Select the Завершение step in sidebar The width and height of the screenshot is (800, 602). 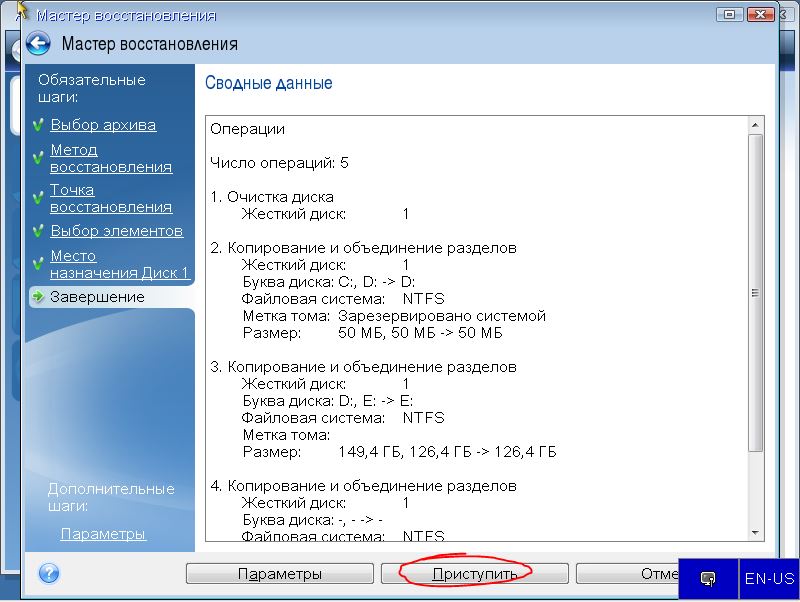pos(97,297)
